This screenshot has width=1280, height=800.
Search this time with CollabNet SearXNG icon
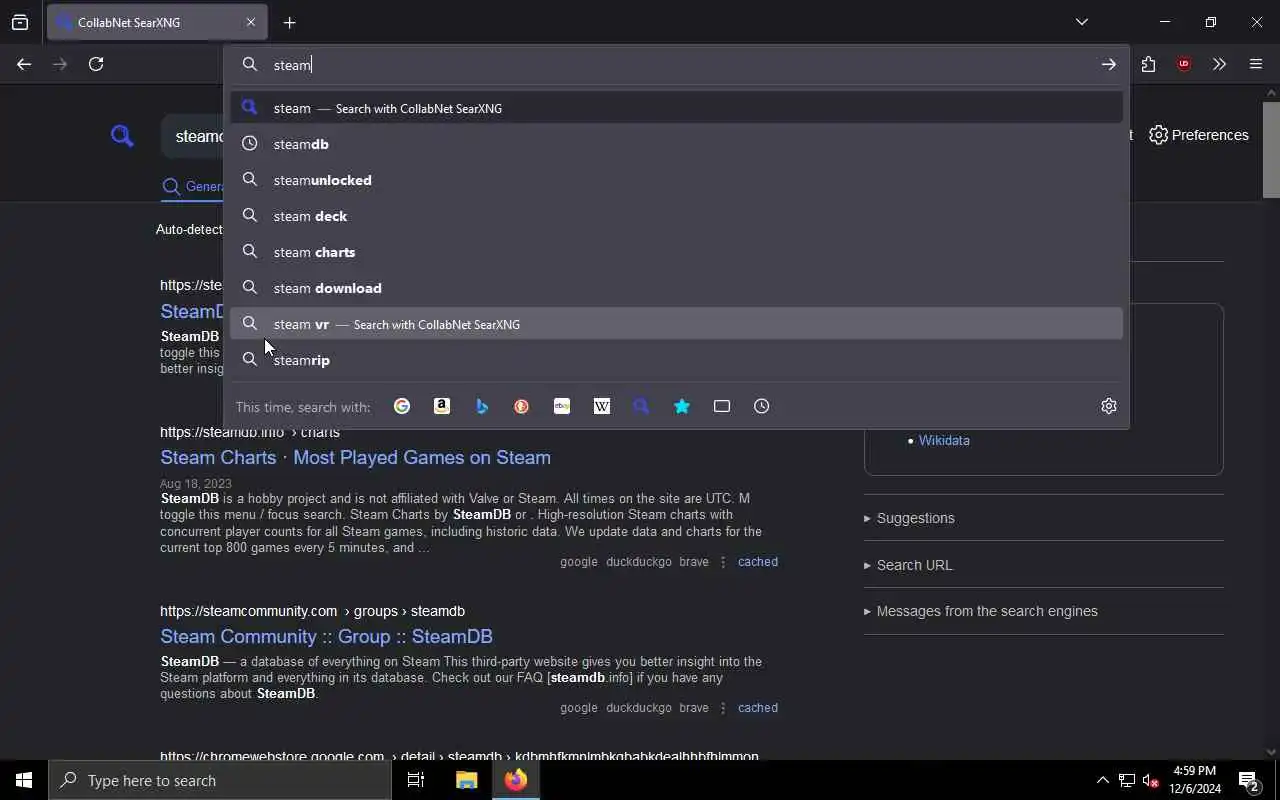point(642,406)
